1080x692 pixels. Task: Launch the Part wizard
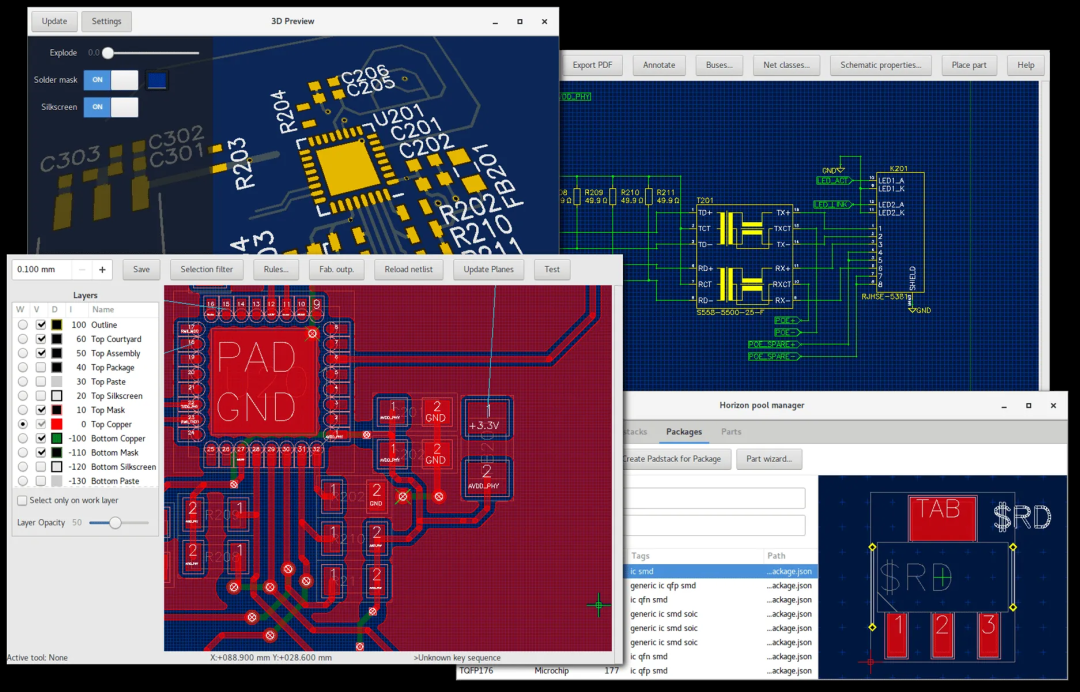[x=769, y=459]
